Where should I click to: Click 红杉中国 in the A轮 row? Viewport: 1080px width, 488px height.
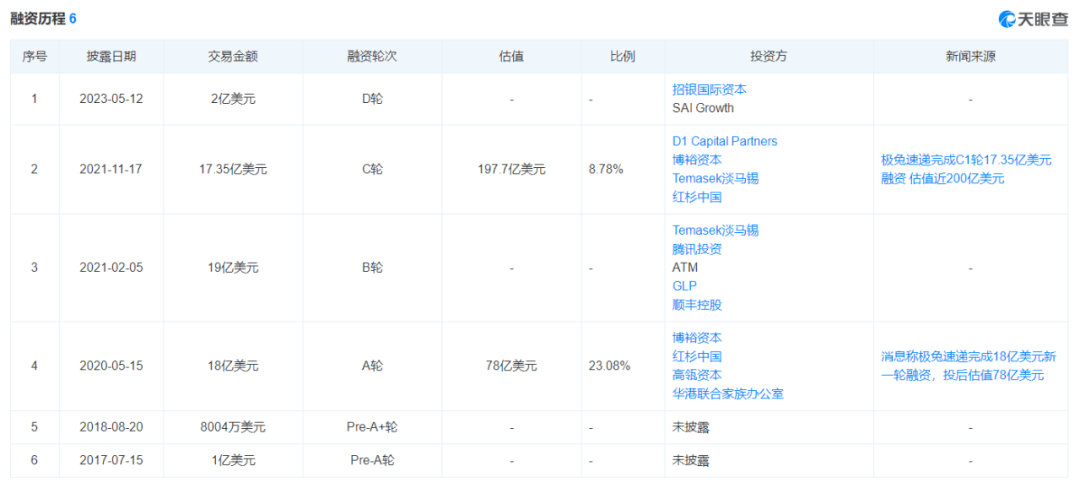pyautogui.click(x=697, y=357)
